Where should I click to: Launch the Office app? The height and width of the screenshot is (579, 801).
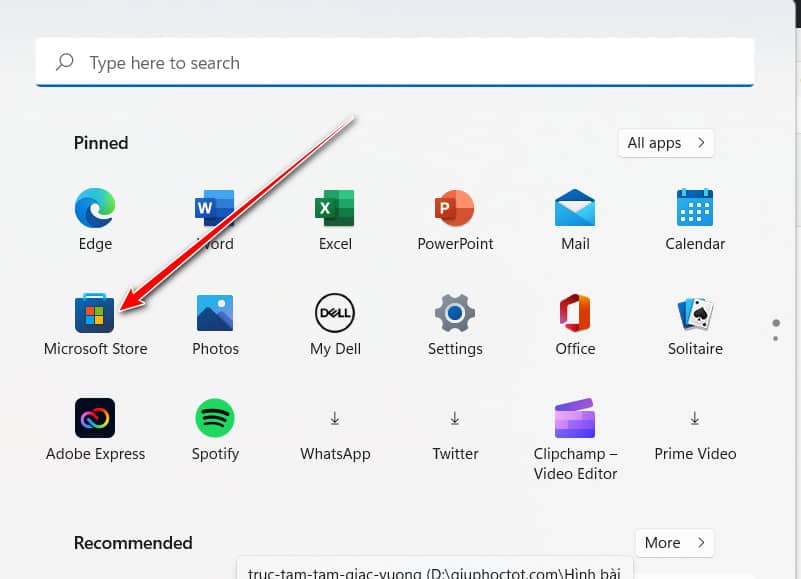coord(575,313)
